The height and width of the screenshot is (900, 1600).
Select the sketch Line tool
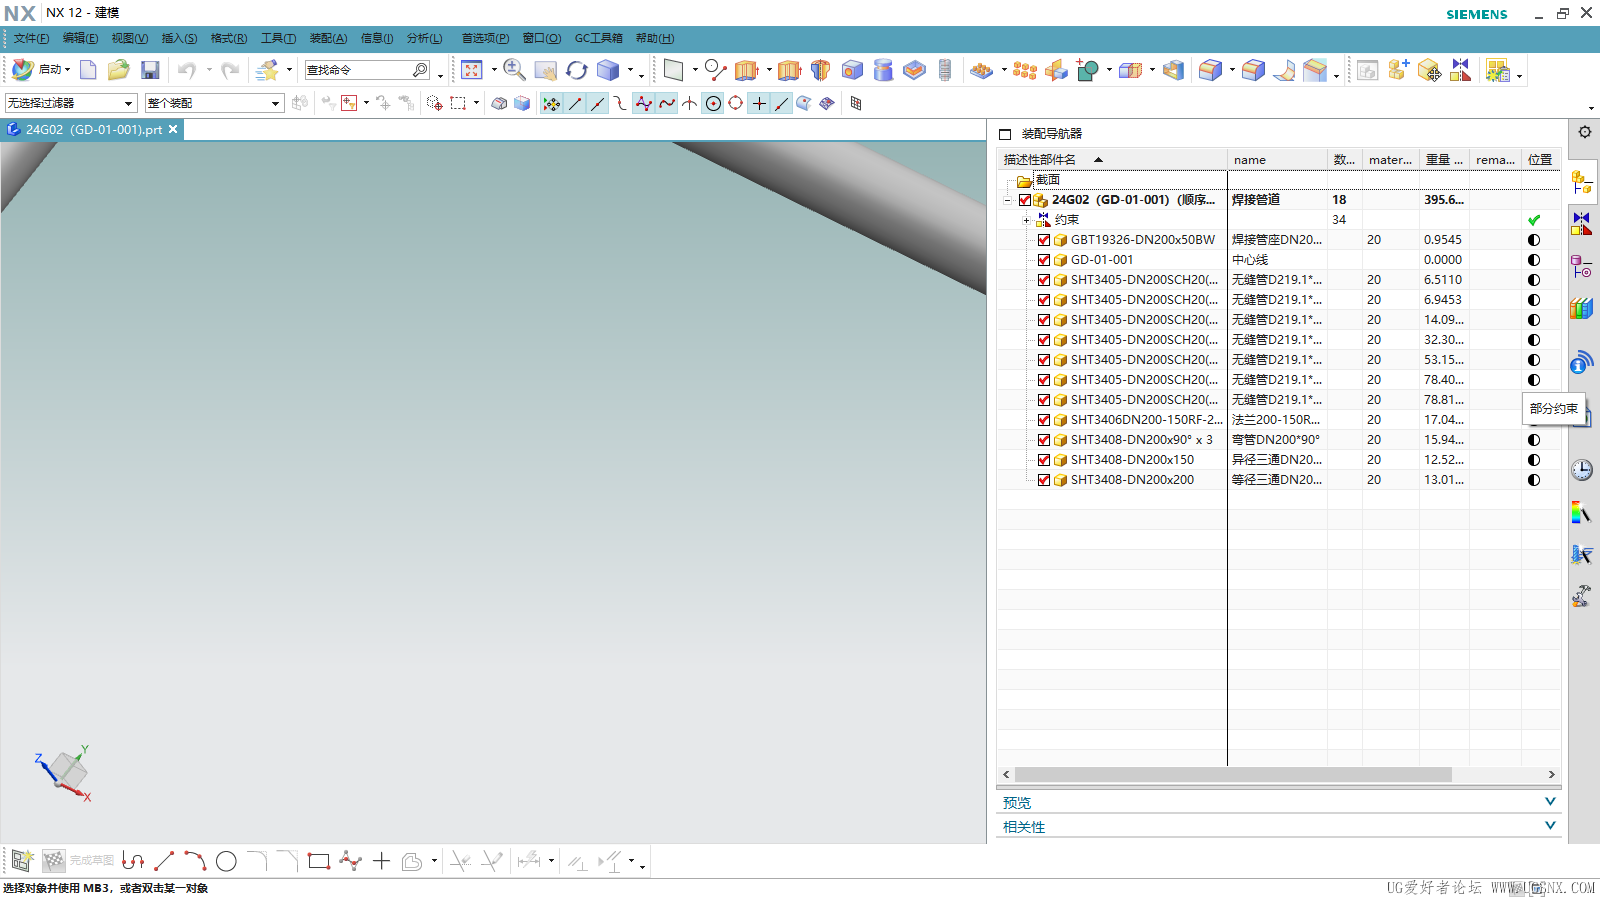tap(165, 861)
